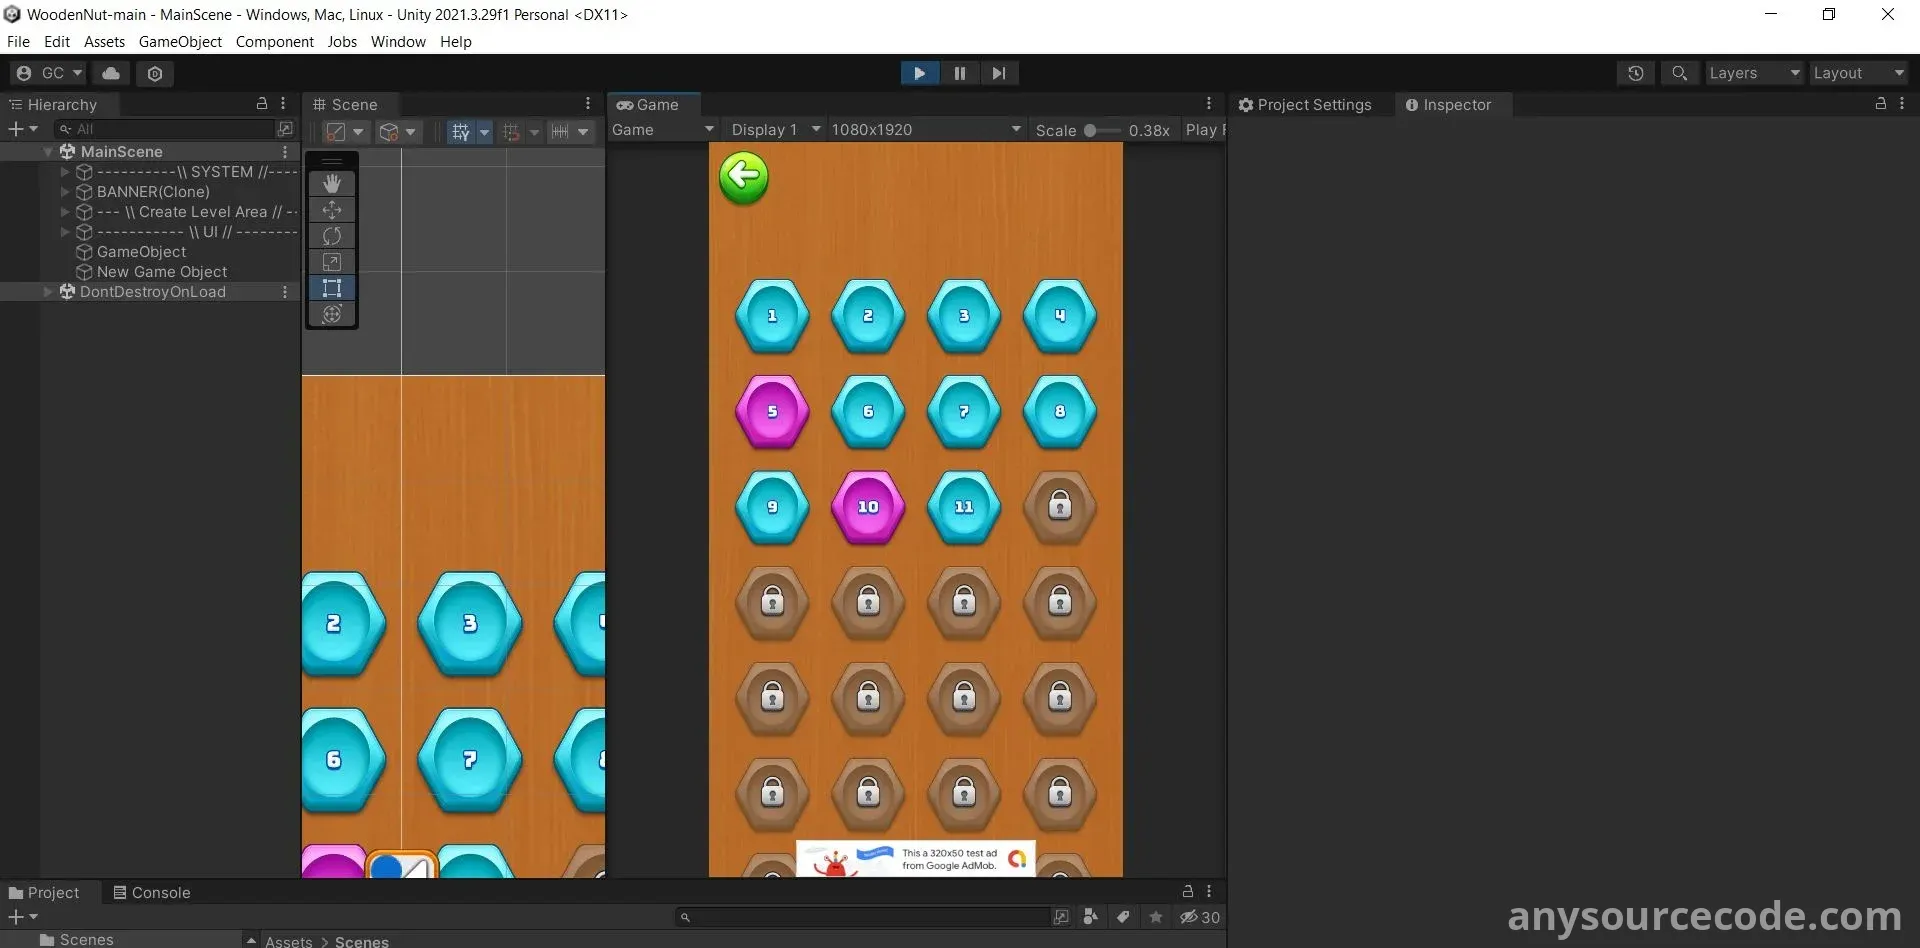Select the Rotate tool in Scene toolbar
1920x948 pixels.
(x=332, y=236)
